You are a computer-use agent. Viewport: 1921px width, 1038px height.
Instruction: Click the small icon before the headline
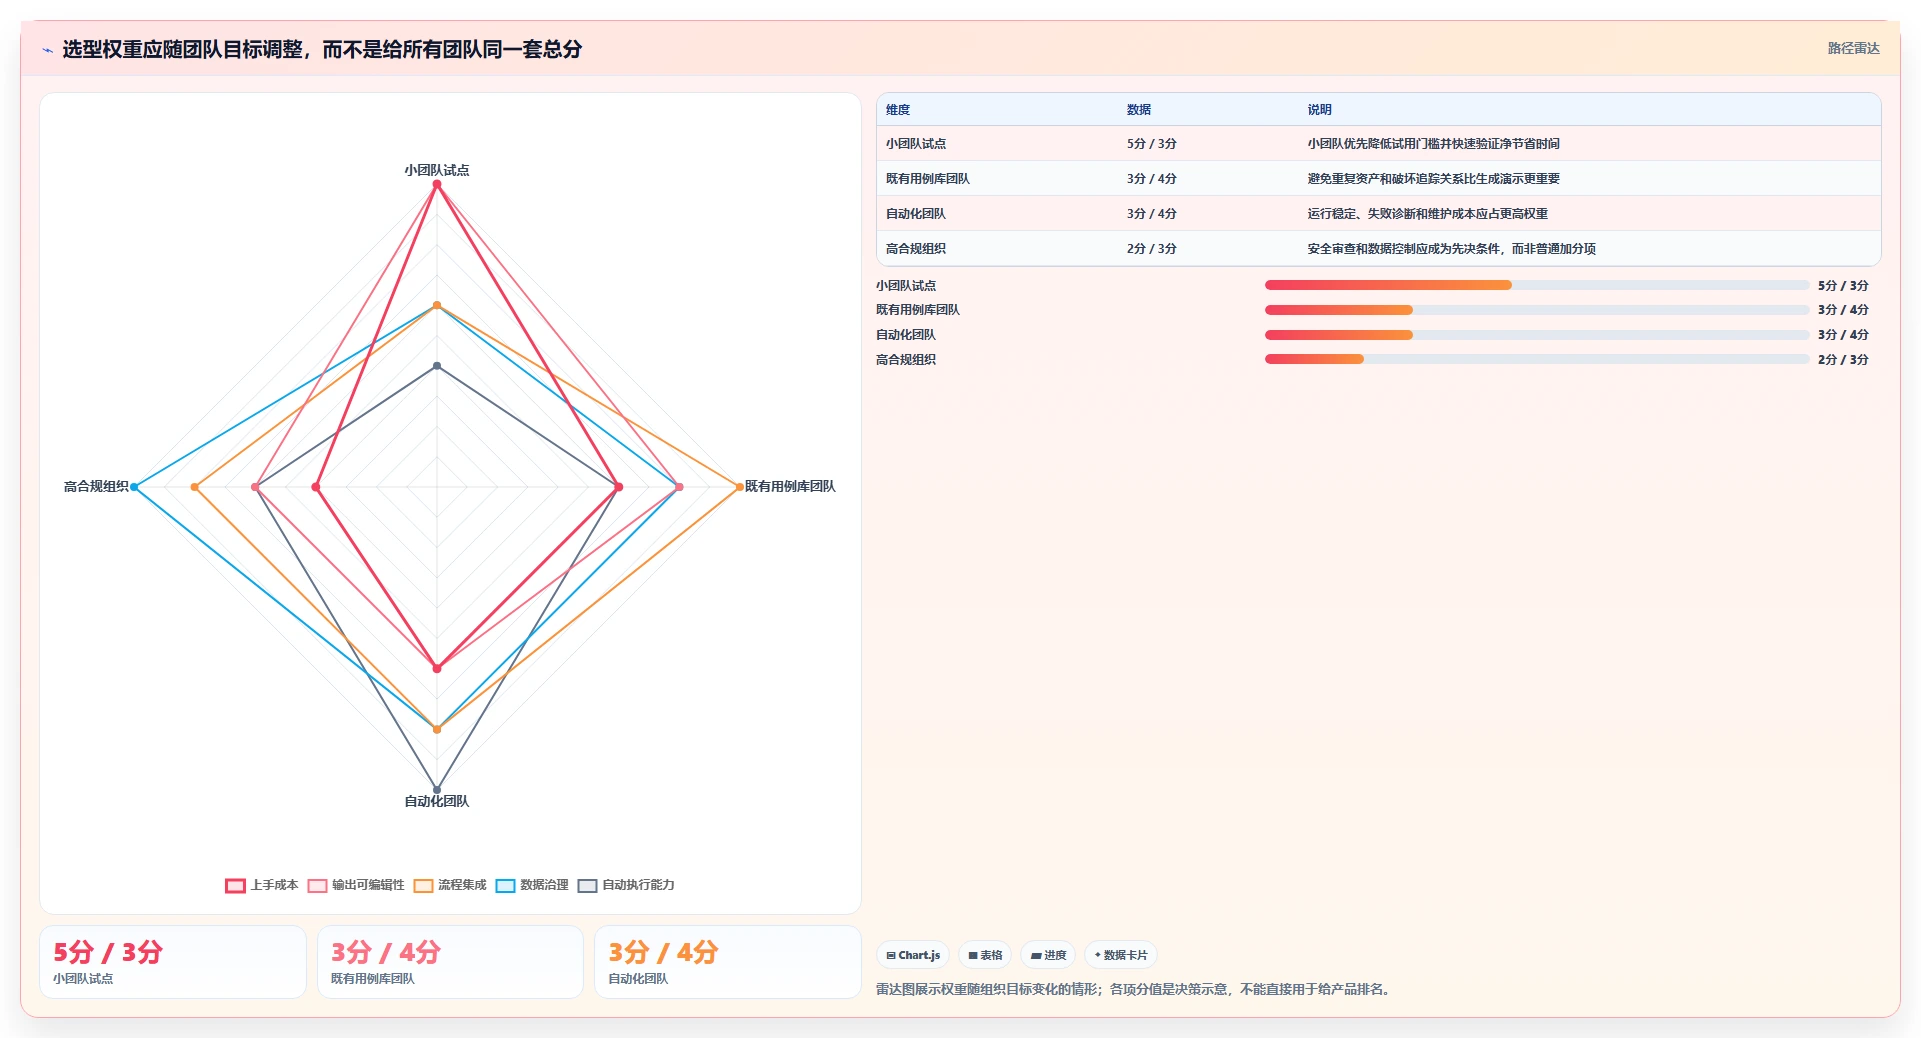coord(47,50)
